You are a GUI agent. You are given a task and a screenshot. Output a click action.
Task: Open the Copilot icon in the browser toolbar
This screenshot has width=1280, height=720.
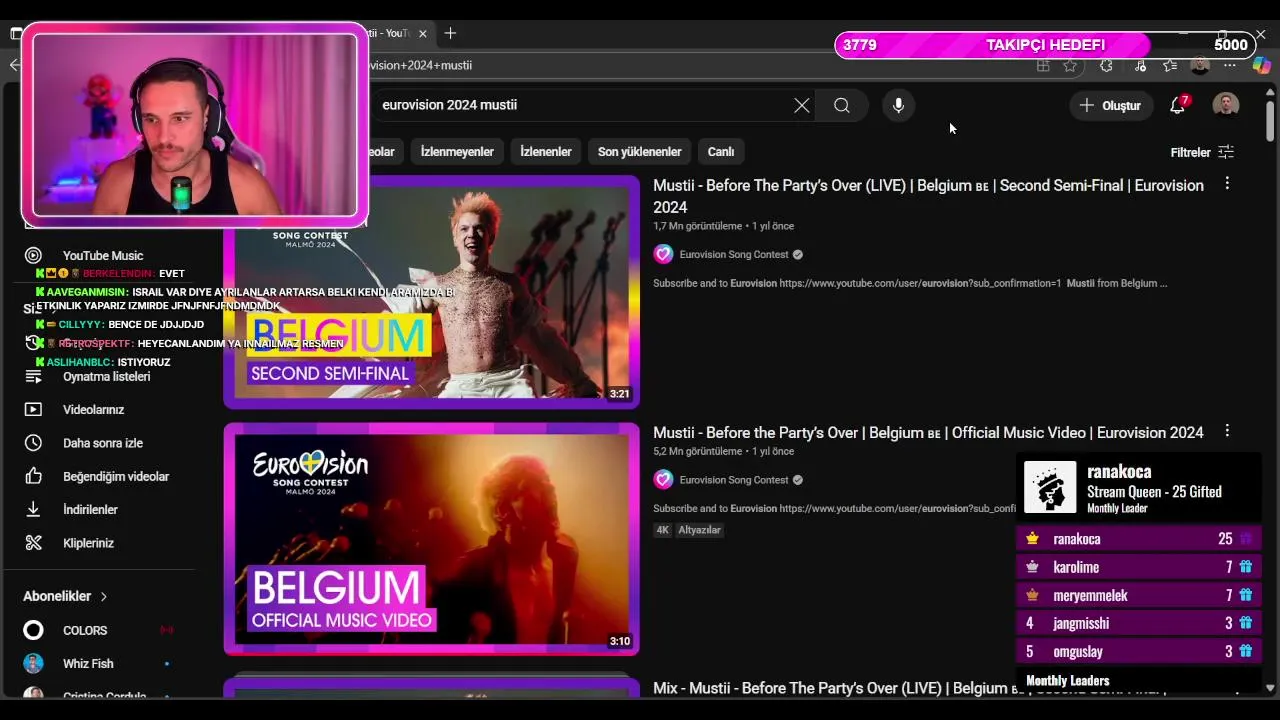click(x=1261, y=66)
